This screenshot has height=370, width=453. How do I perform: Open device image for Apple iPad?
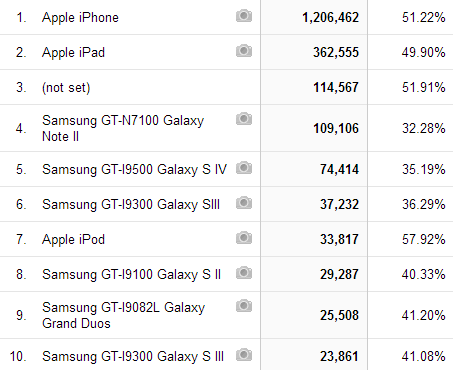[x=244, y=51]
